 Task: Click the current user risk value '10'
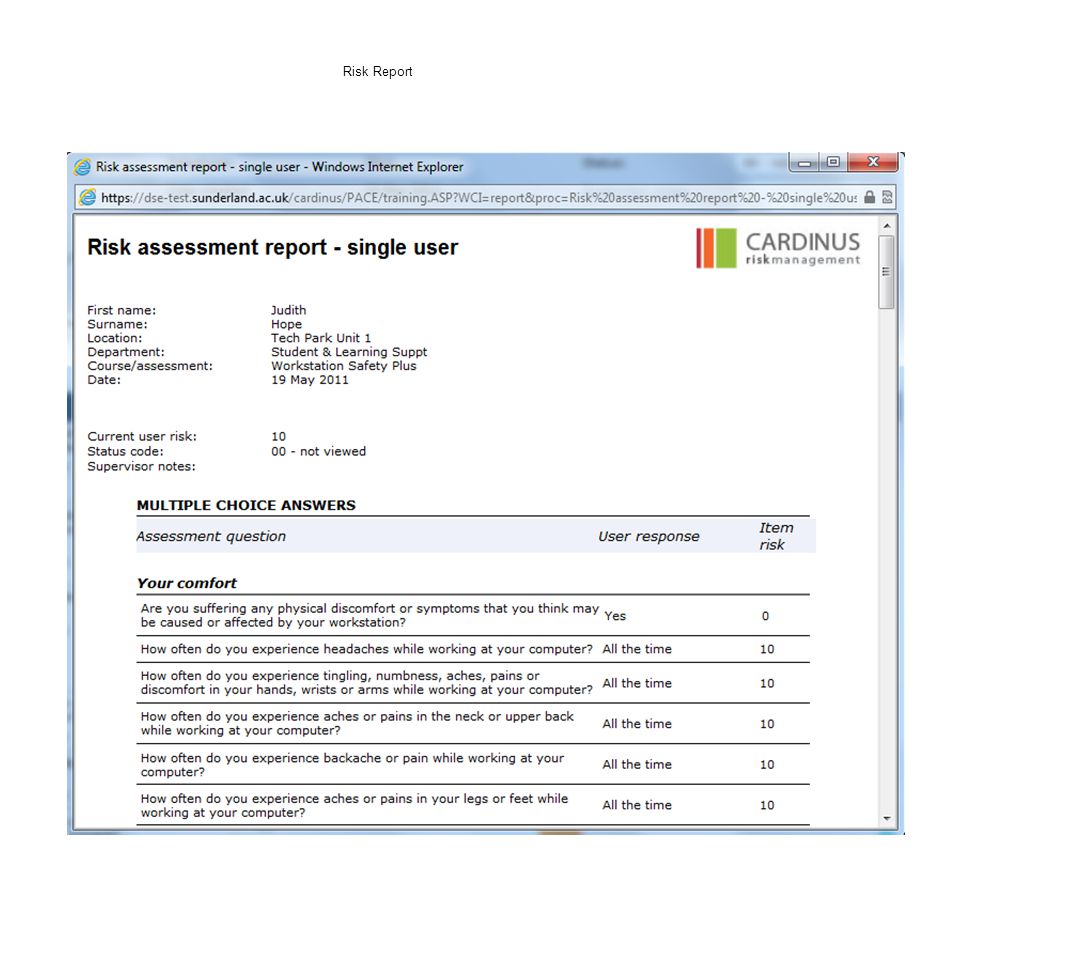coord(279,436)
